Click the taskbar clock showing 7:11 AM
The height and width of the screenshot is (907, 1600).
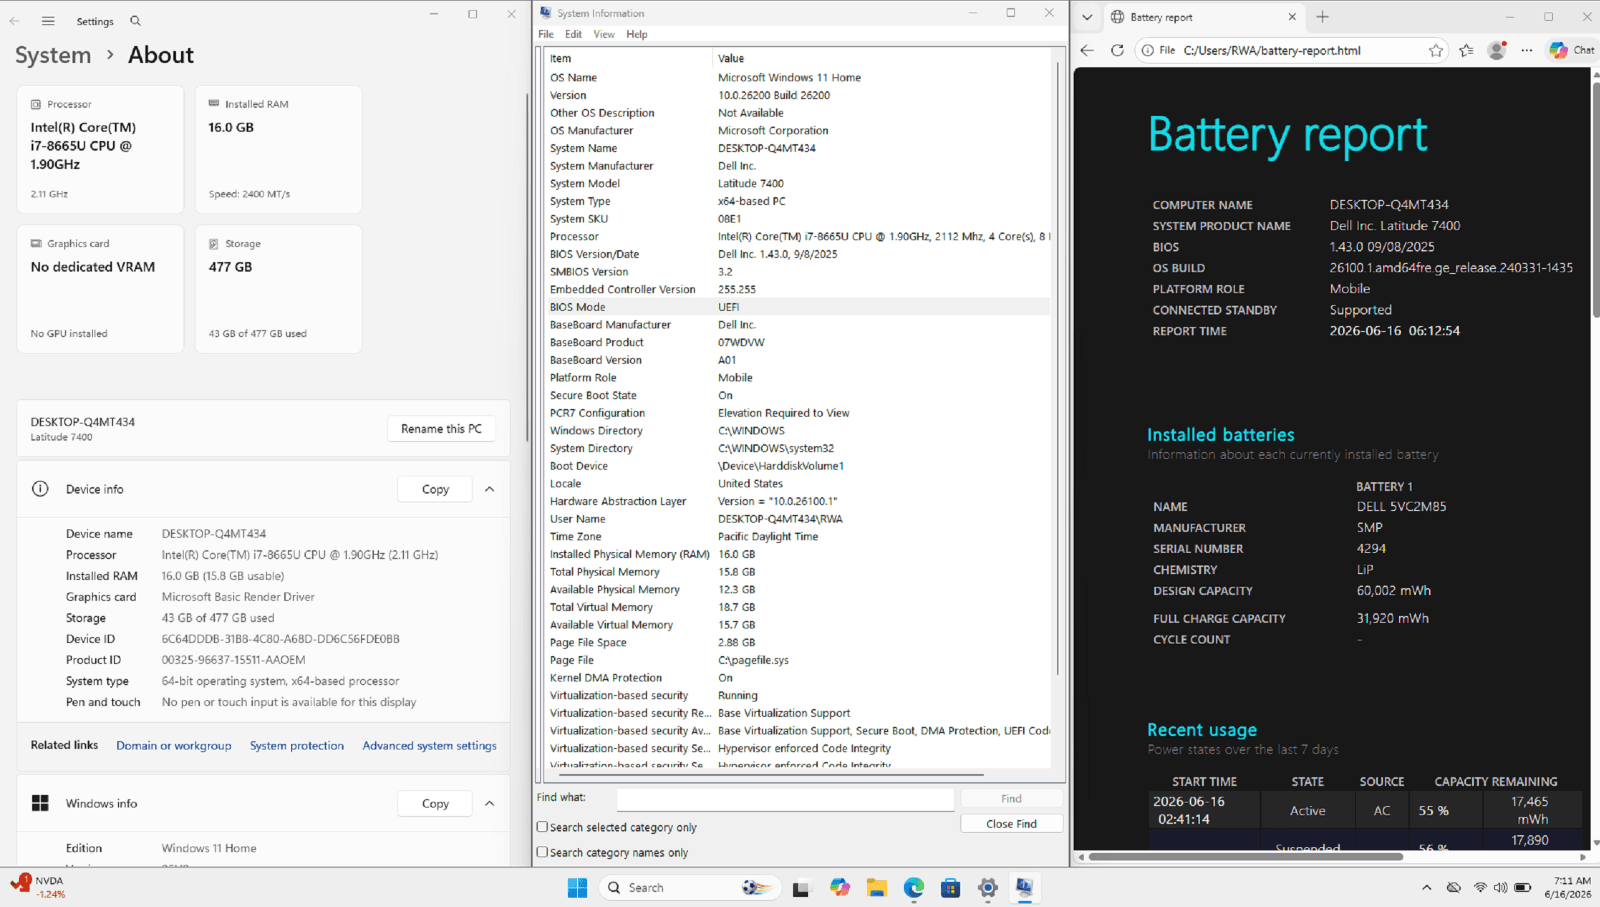(x=1567, y=888)
